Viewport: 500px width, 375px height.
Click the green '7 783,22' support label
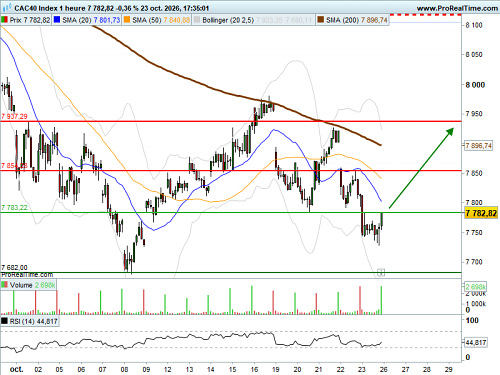[x=14, y=208]
